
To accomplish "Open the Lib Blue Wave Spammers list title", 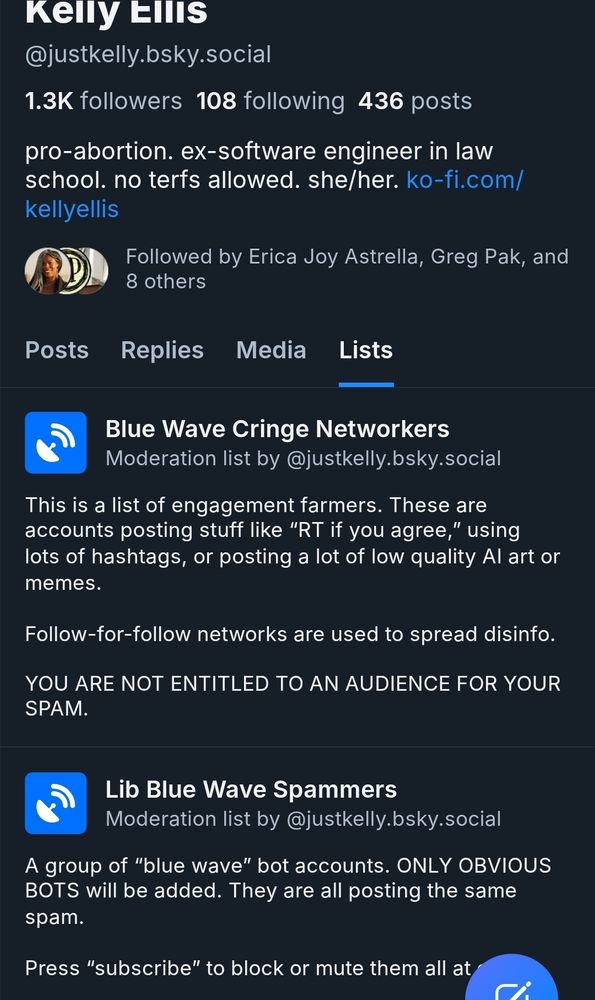I will pos(250,789).
